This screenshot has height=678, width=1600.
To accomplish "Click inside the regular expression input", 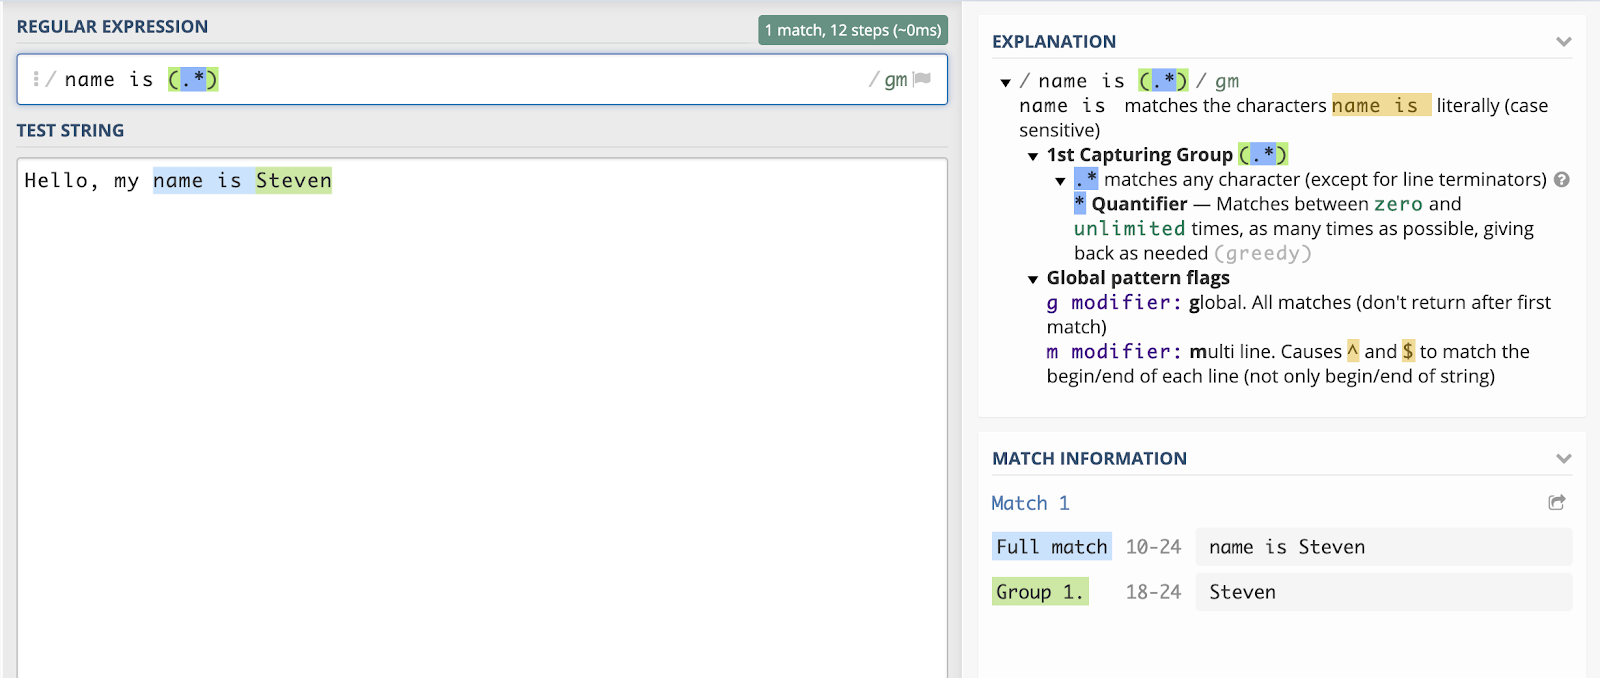I will [482, 79].
